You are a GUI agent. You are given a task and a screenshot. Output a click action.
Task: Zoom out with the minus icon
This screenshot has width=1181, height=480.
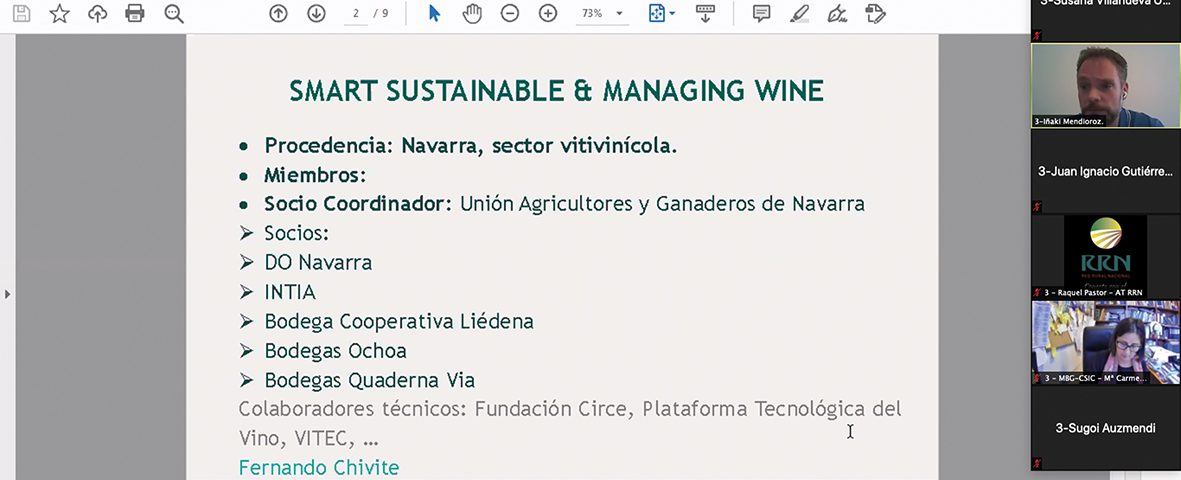510,14
